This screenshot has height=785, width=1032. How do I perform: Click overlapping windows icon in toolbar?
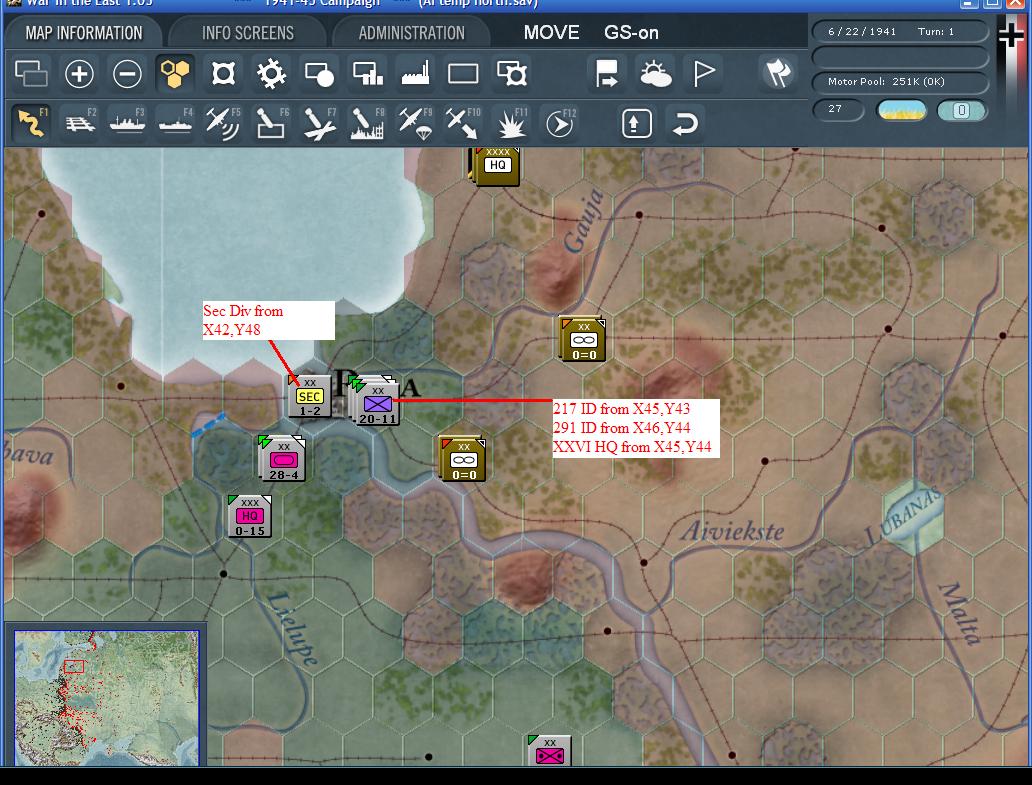tap(31, 73)
